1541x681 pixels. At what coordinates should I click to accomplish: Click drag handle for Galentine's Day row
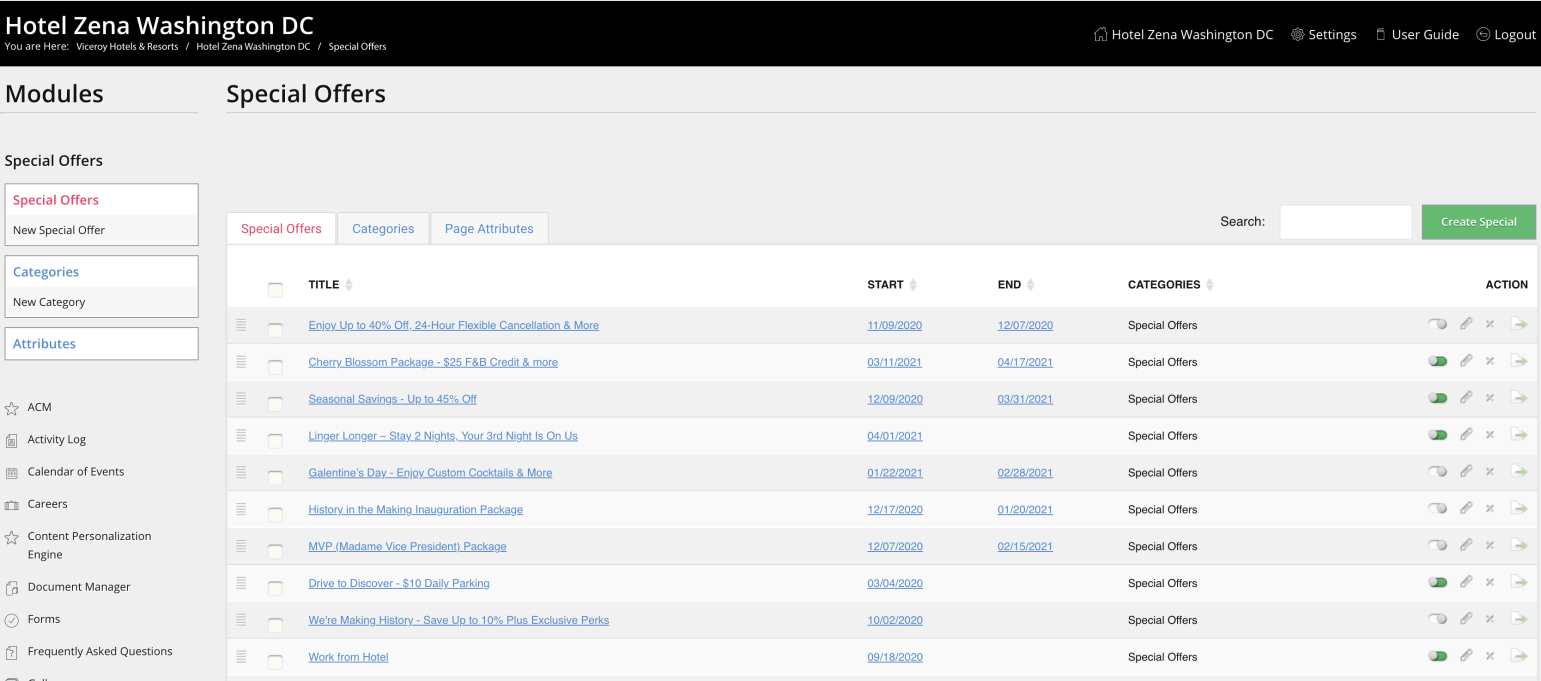tap(241, 472)
